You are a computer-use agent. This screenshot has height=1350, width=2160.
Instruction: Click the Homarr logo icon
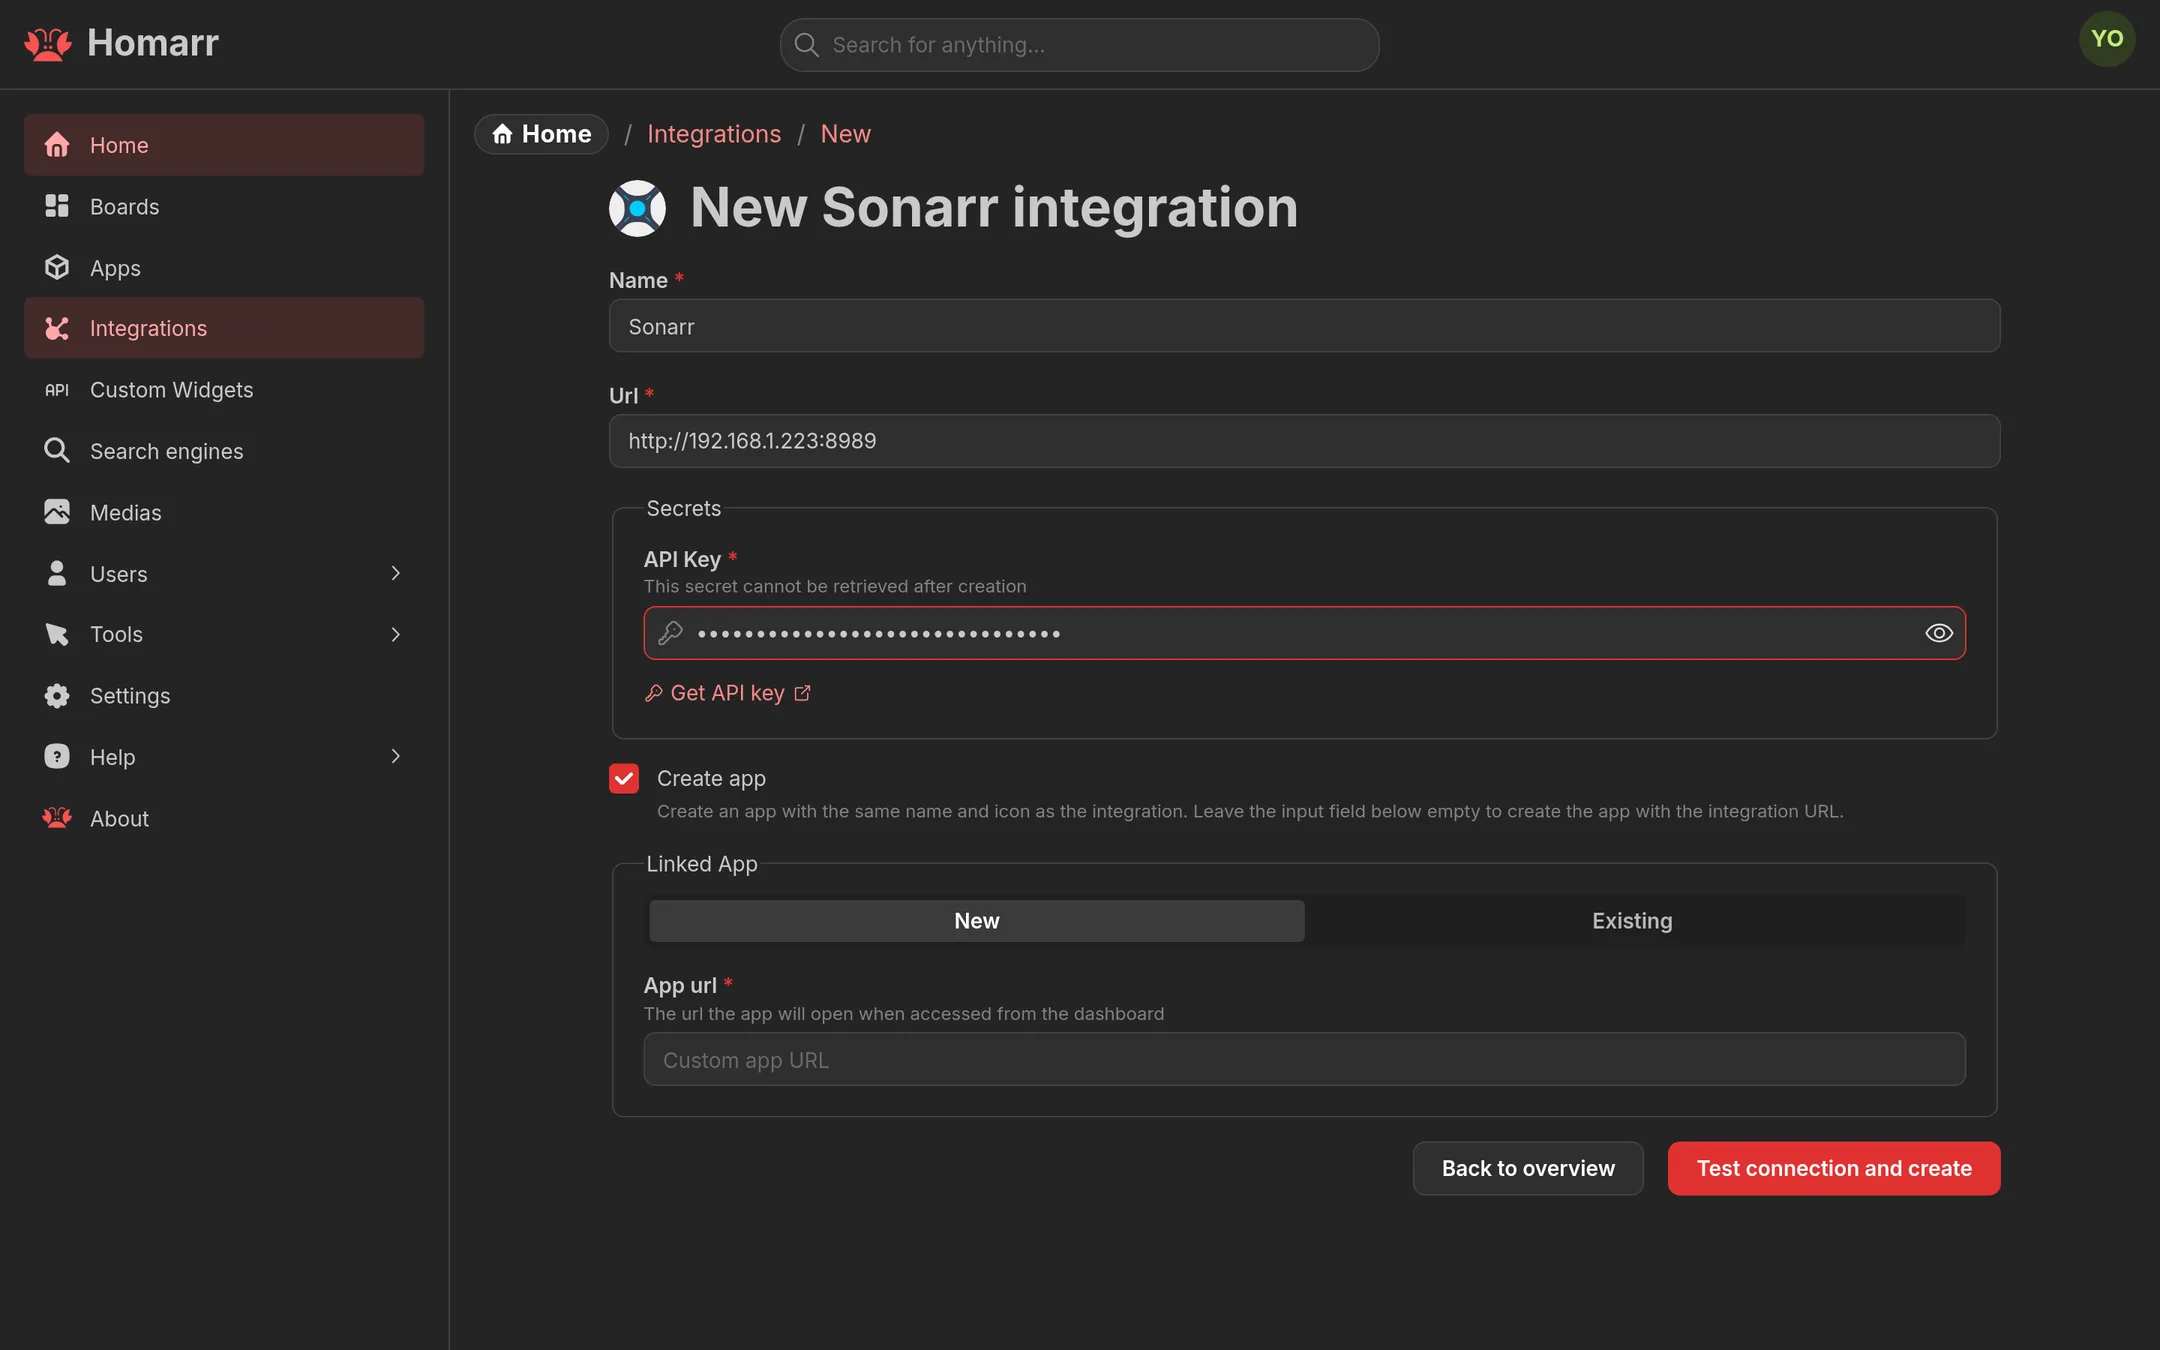point(48,44)
